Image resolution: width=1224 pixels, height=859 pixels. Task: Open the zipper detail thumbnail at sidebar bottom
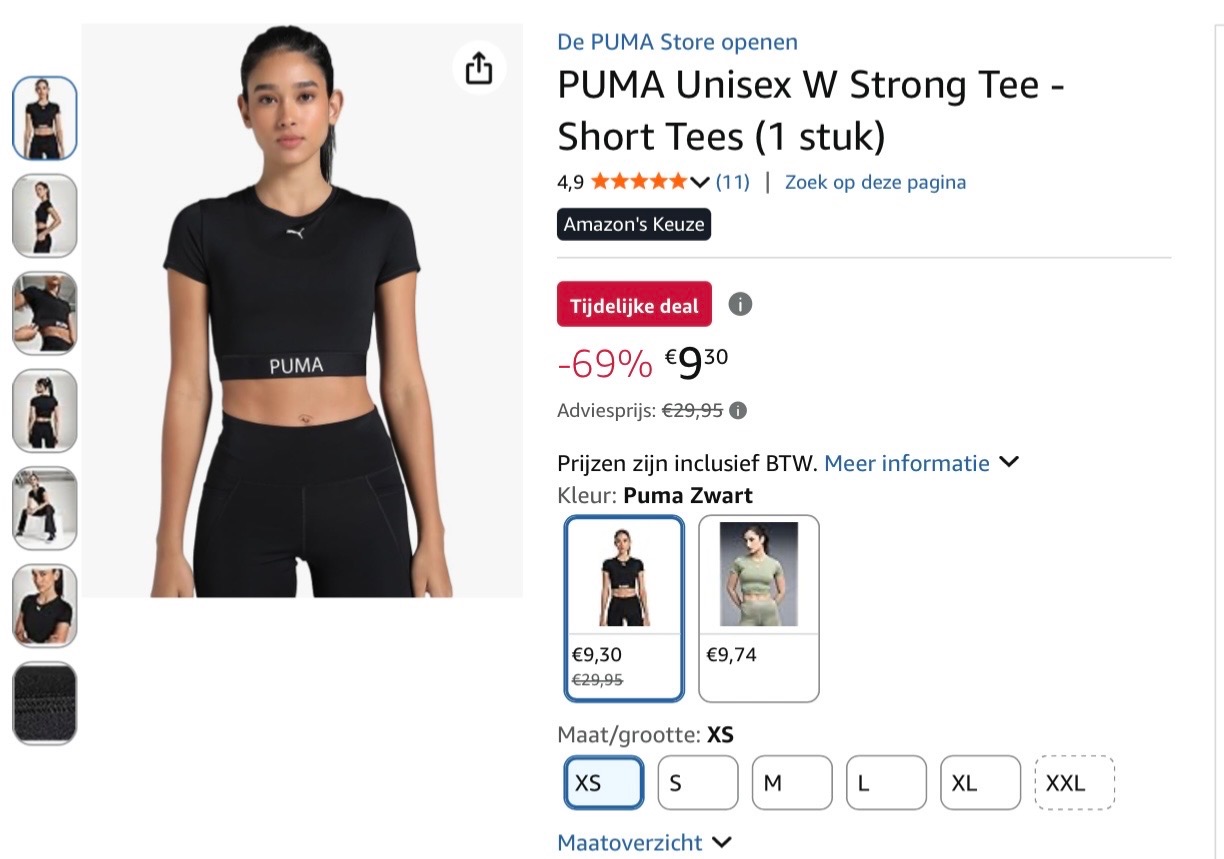pos(44,702)
